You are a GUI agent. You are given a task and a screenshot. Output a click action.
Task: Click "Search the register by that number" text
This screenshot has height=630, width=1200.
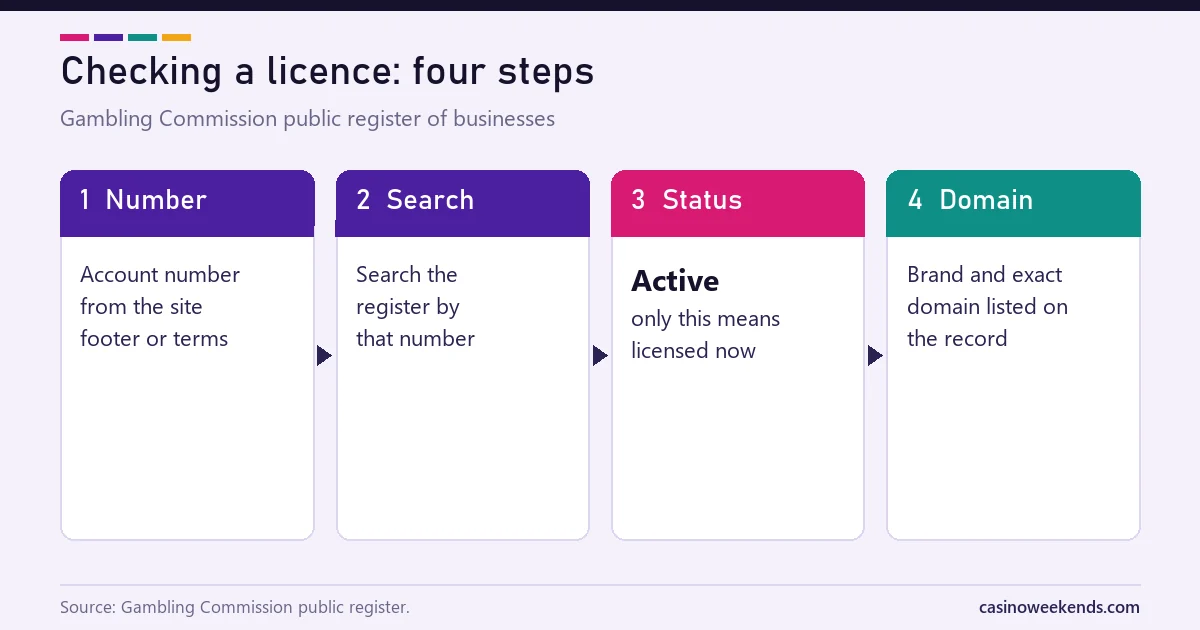click(415, 307)
